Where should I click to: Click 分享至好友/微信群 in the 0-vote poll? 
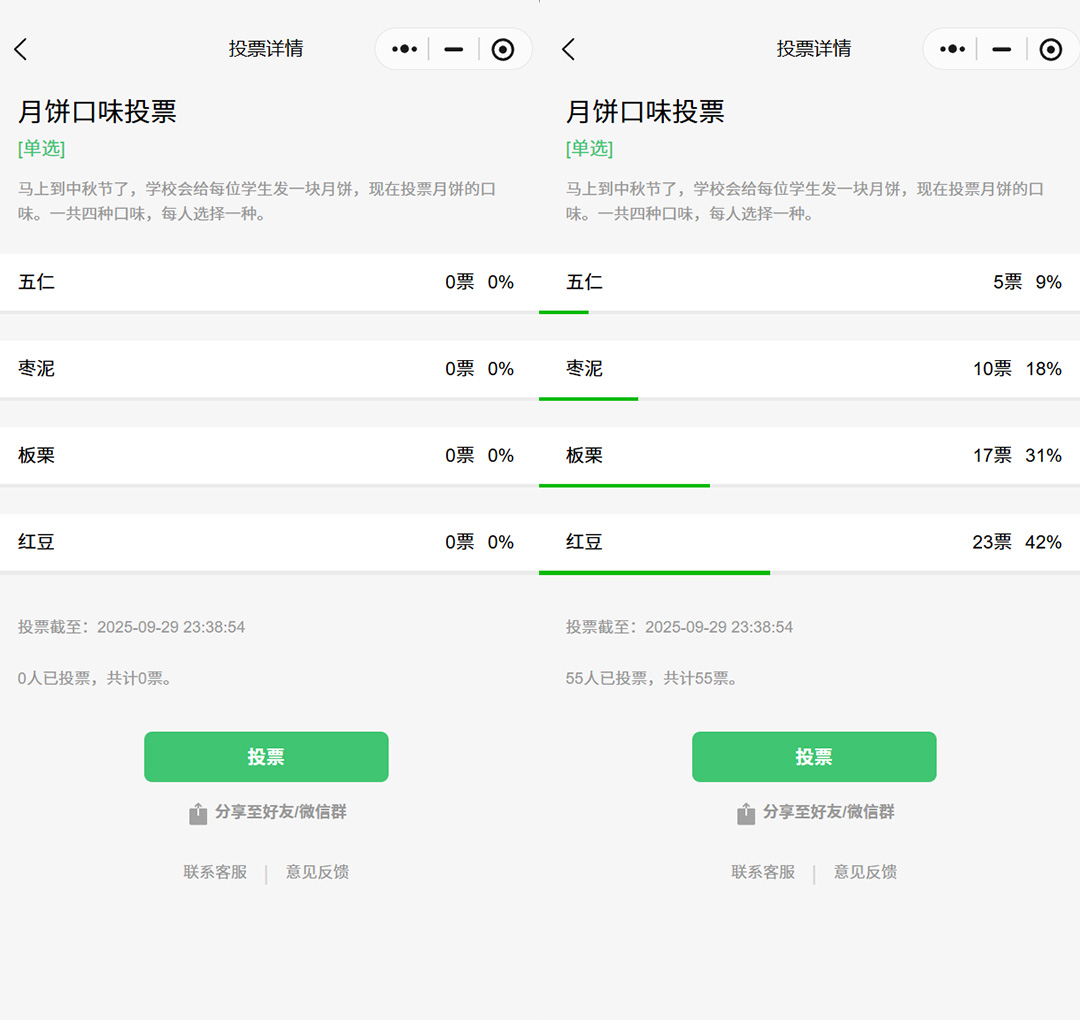[280, 812]
